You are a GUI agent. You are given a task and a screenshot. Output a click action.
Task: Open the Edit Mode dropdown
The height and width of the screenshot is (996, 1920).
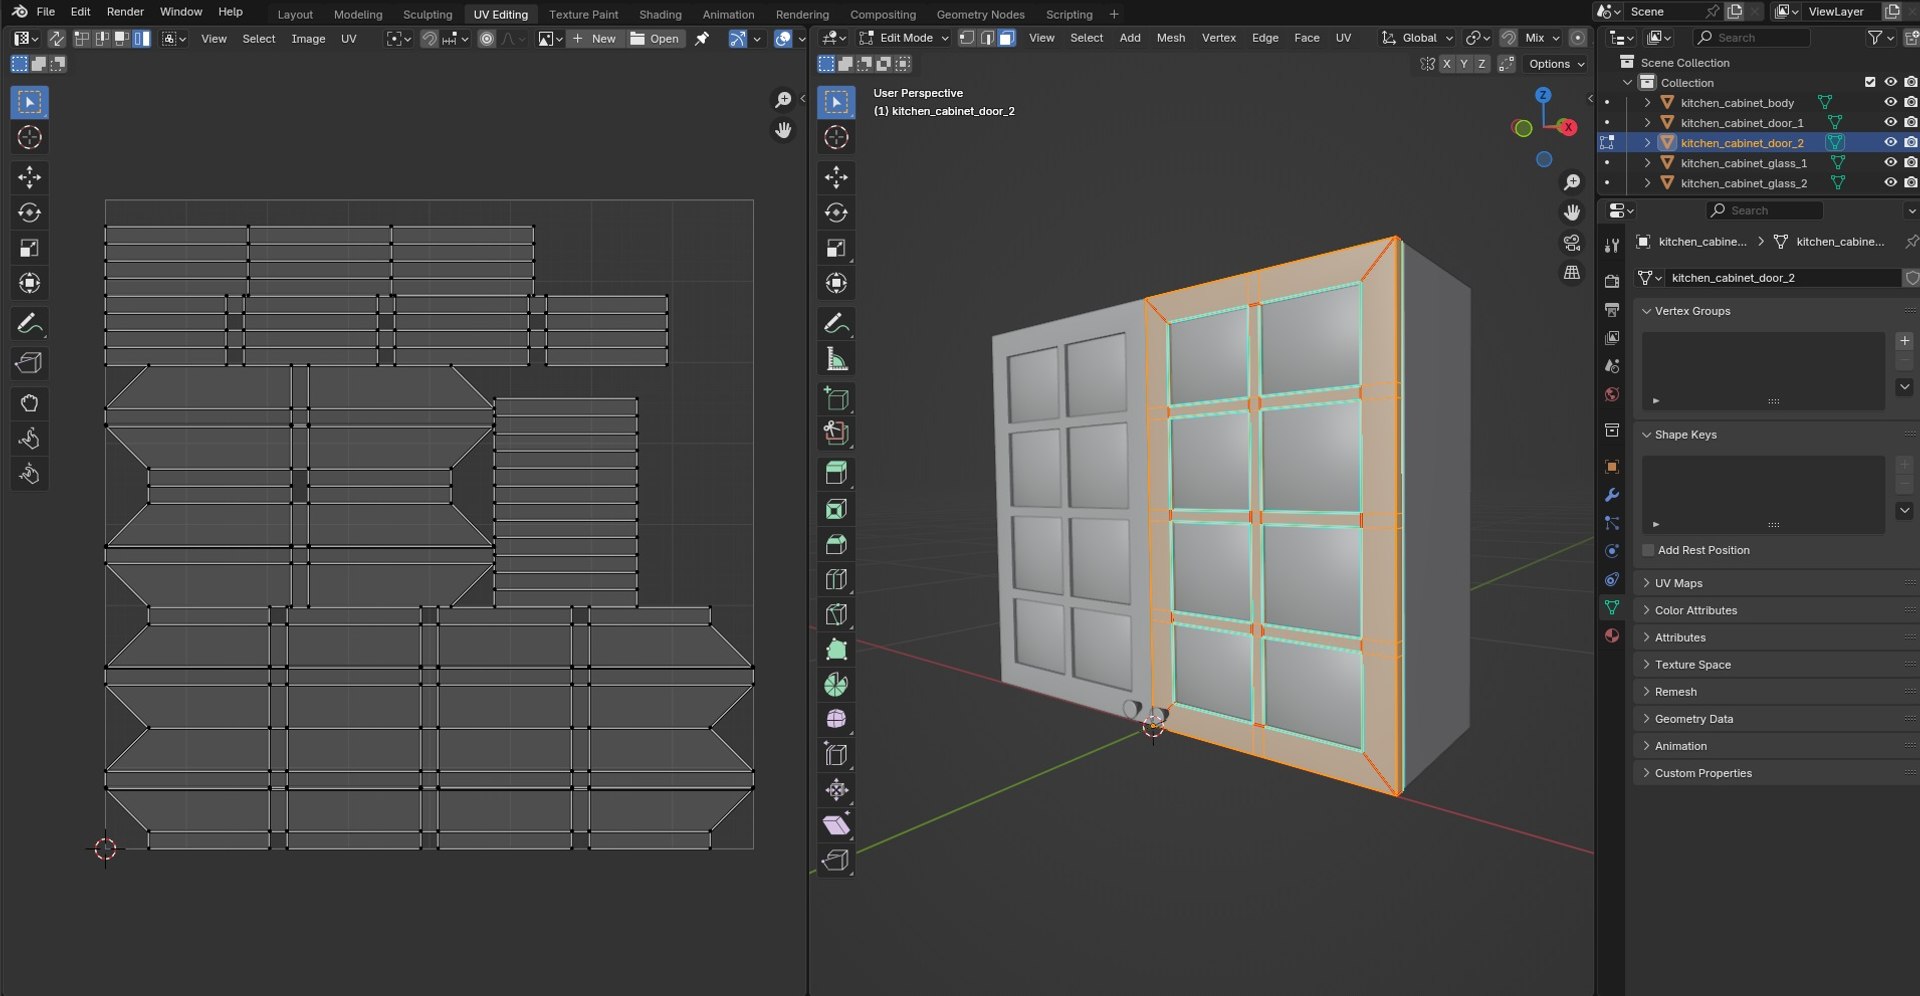[904, 38]
